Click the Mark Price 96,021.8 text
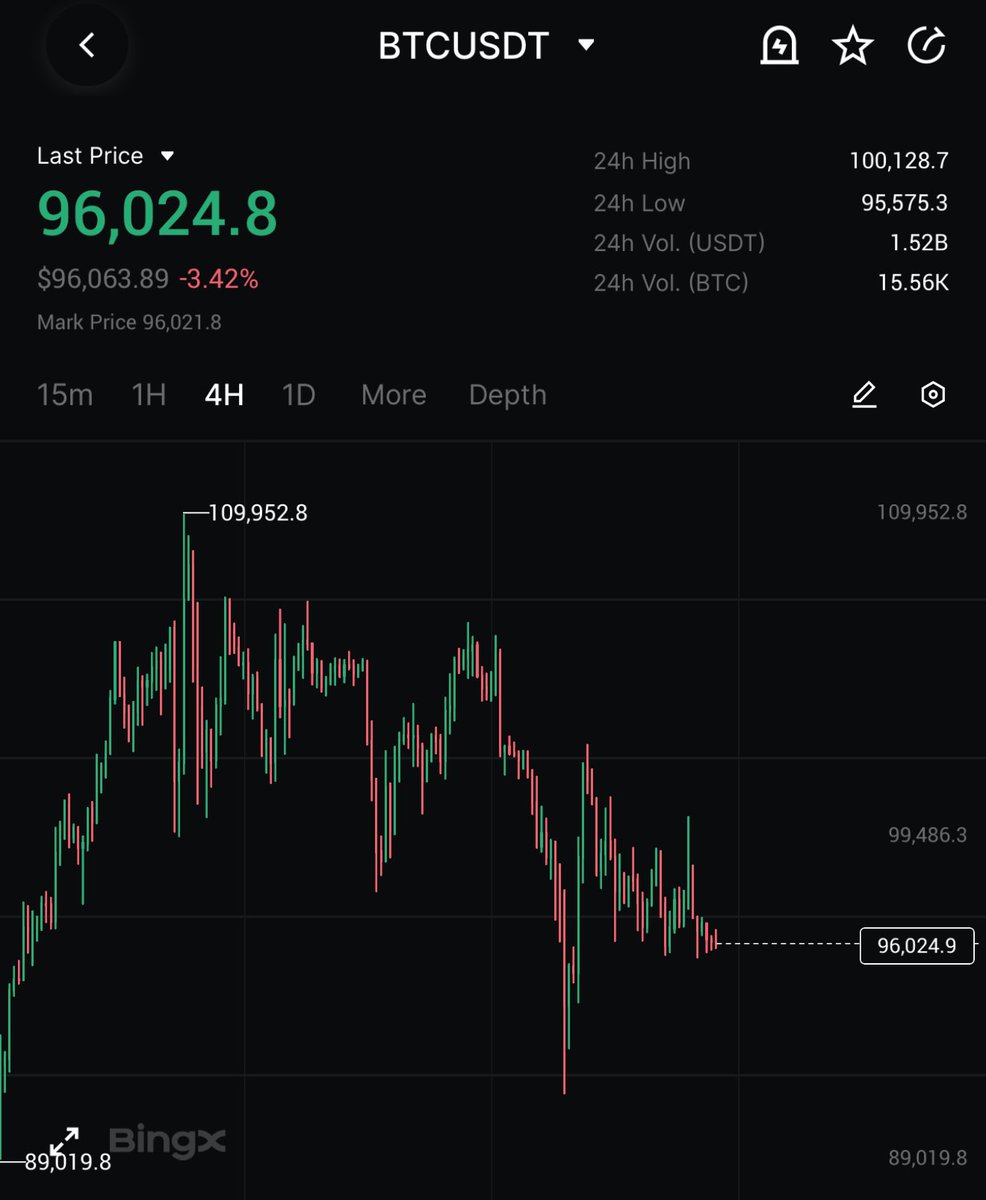The width and height of the screenshot is (986, 1200). pyautogui.click(x=128, y=322)
